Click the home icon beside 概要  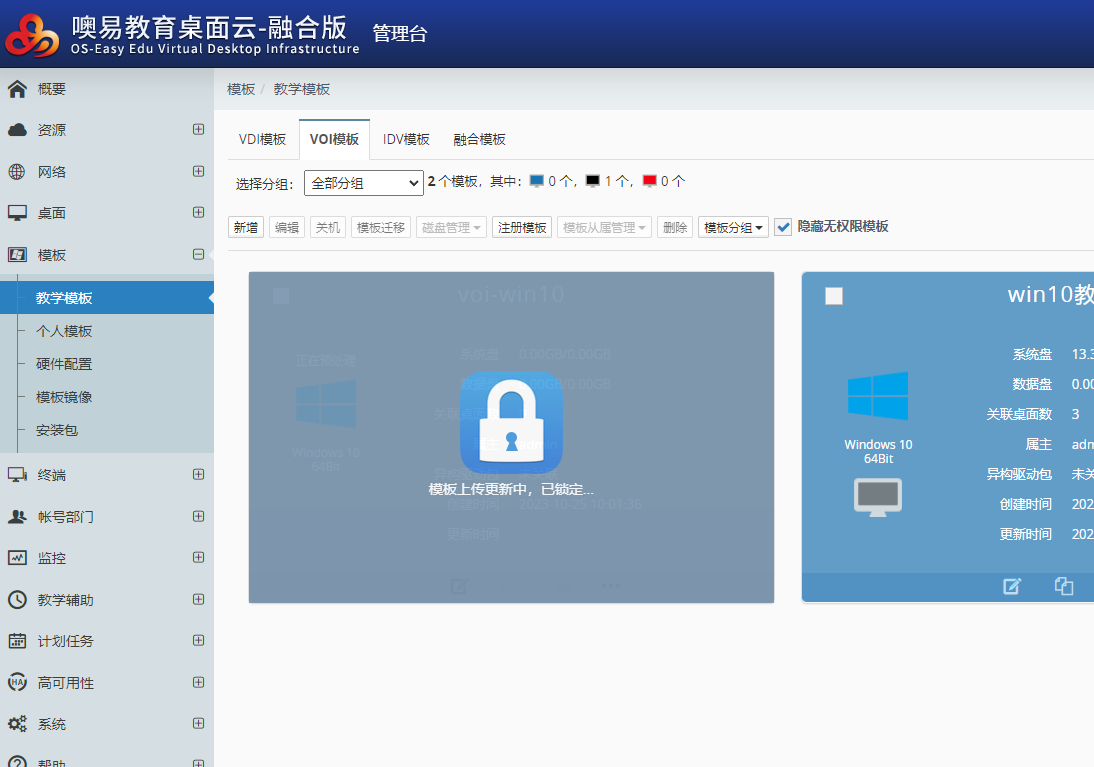[17, 89]
